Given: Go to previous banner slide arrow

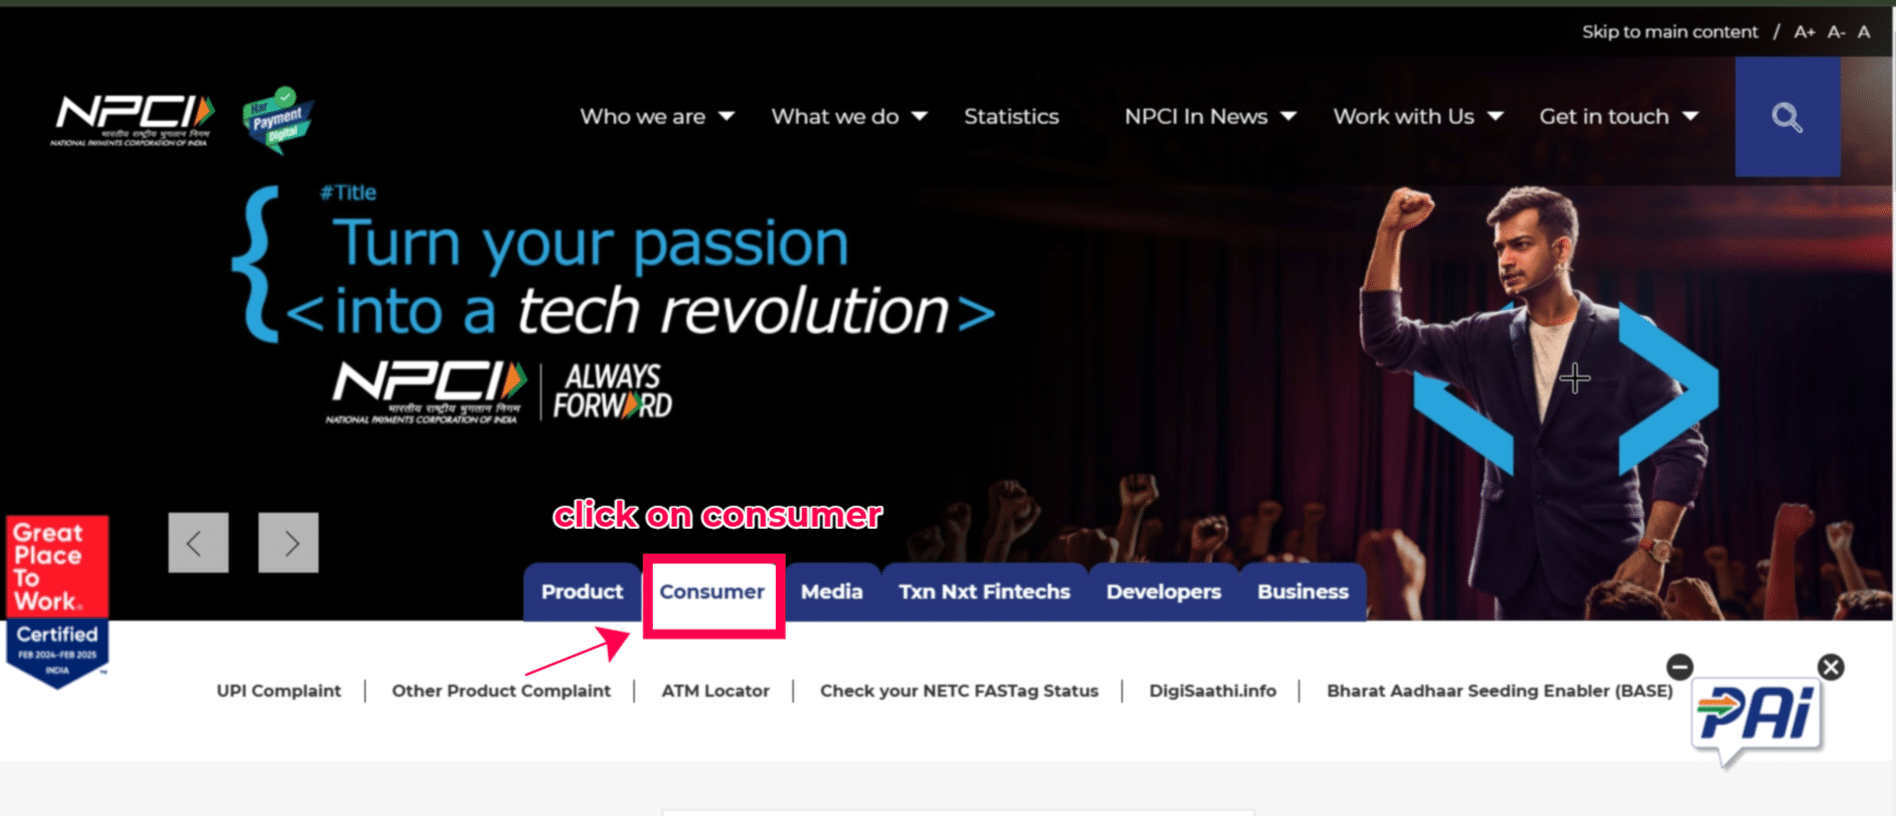Looking at the screenshot, I should [198, 543].
